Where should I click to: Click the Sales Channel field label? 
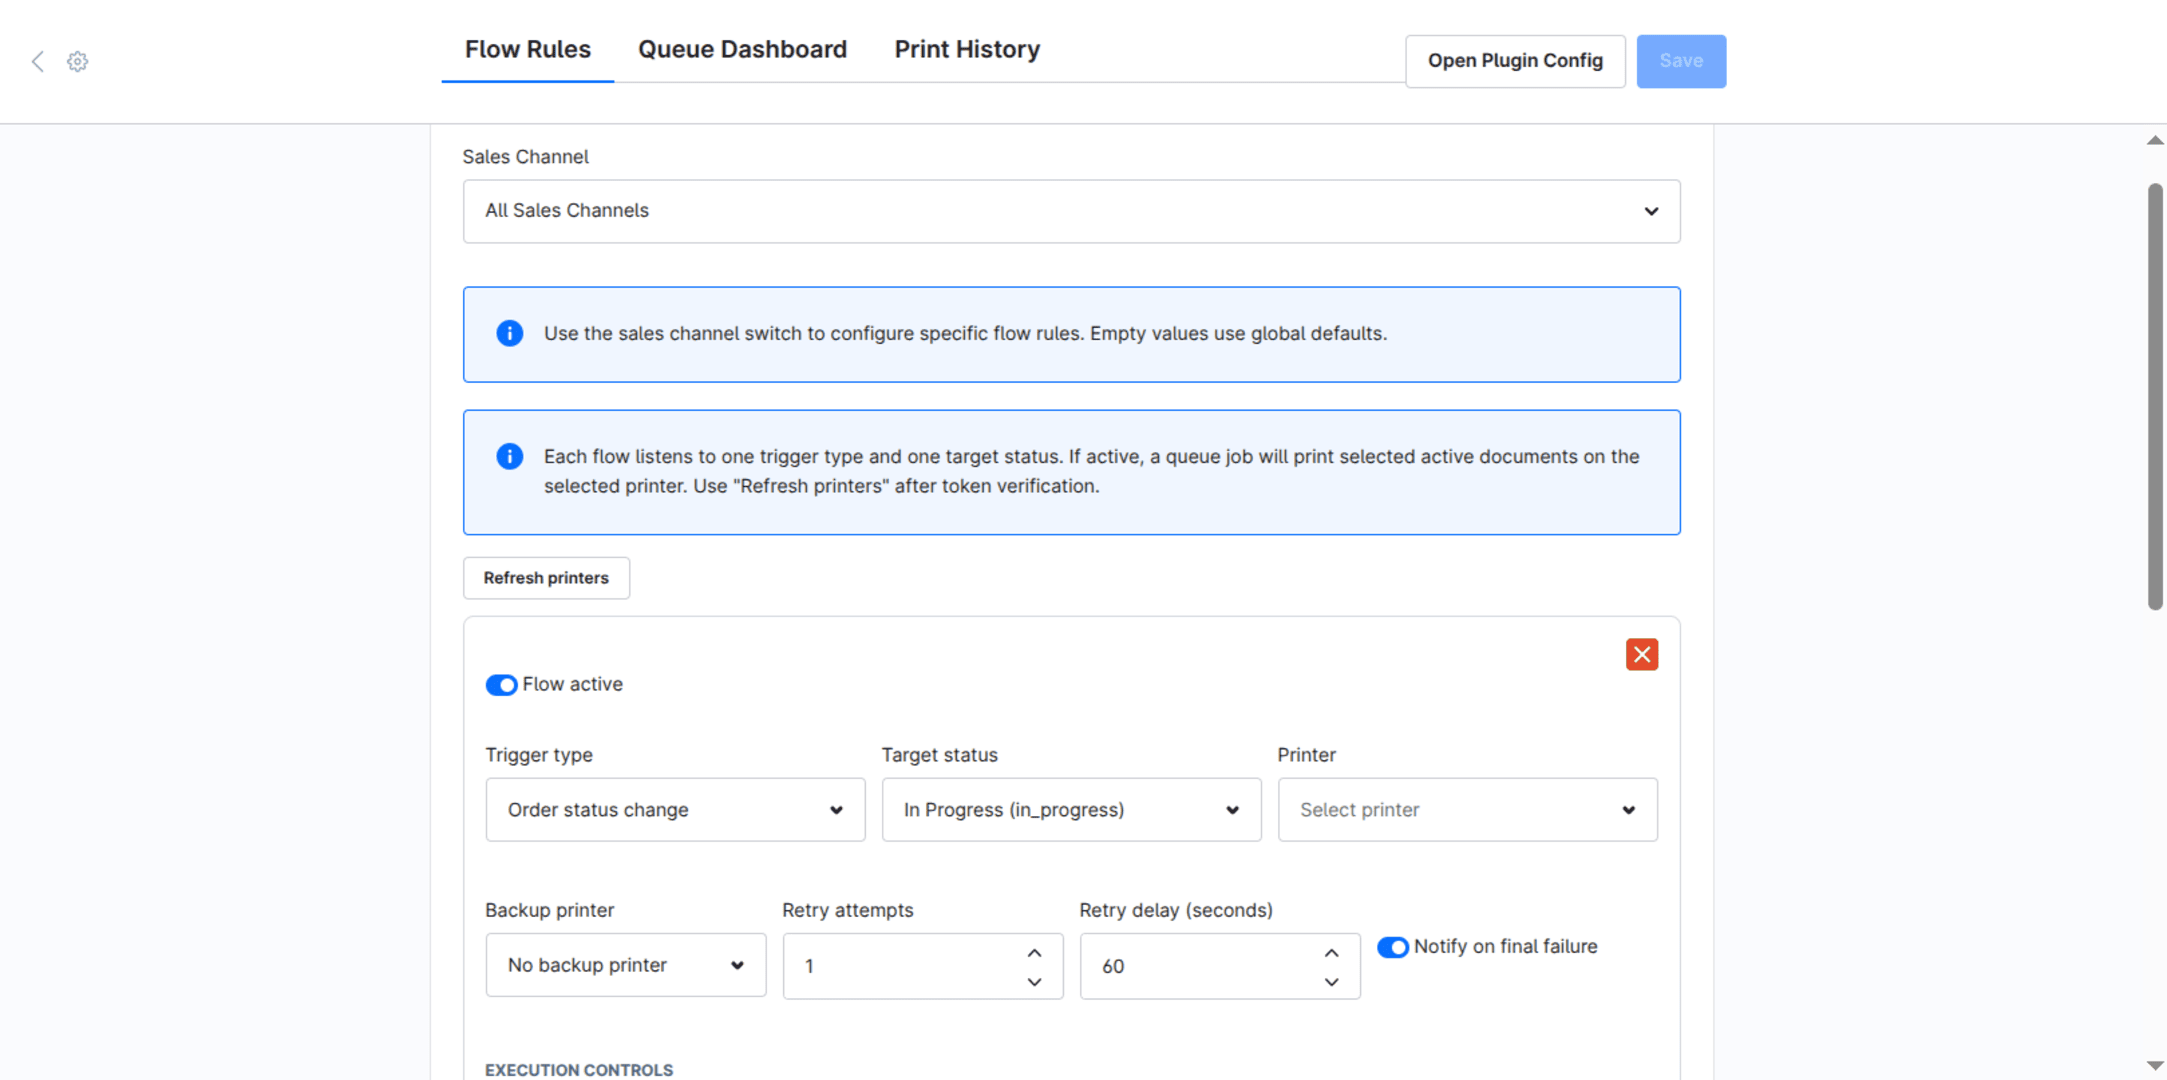525,157
